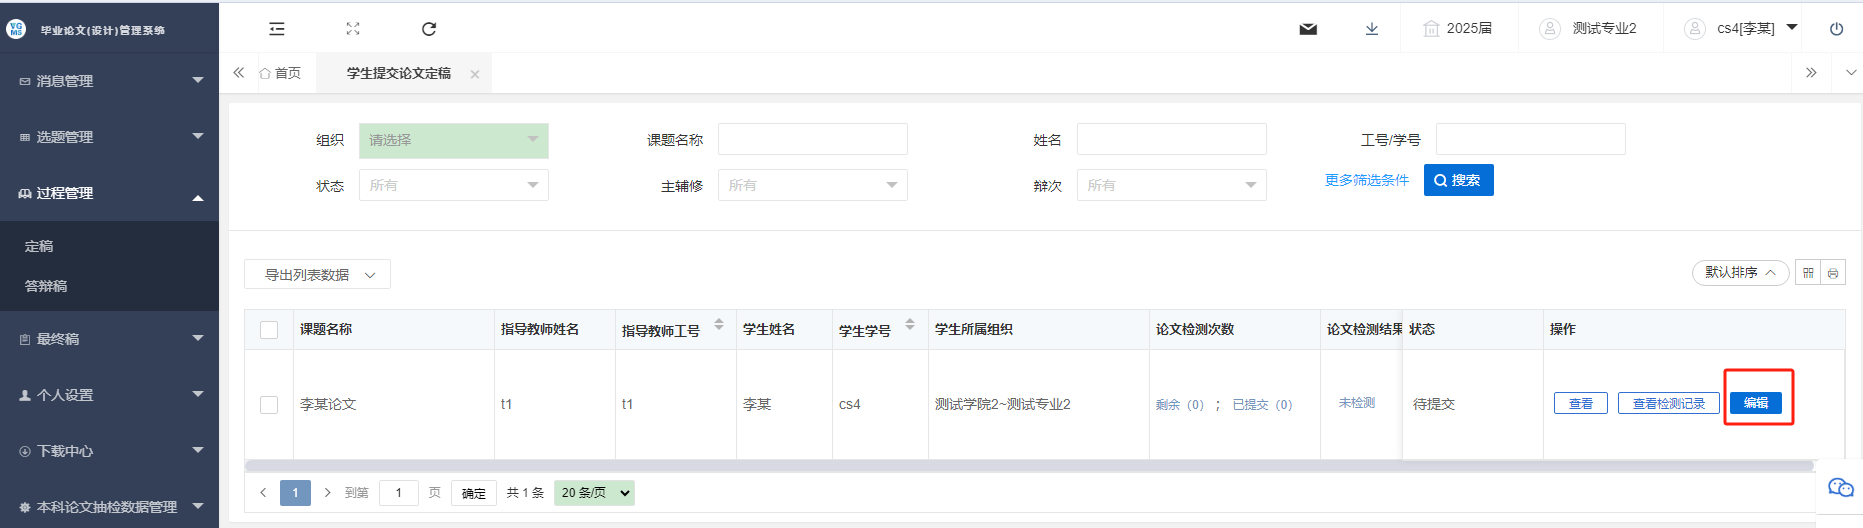Open the cs4[李某] user menu
The width and height of the screenshot is (1863, 528).
(x=1741, y=28)
